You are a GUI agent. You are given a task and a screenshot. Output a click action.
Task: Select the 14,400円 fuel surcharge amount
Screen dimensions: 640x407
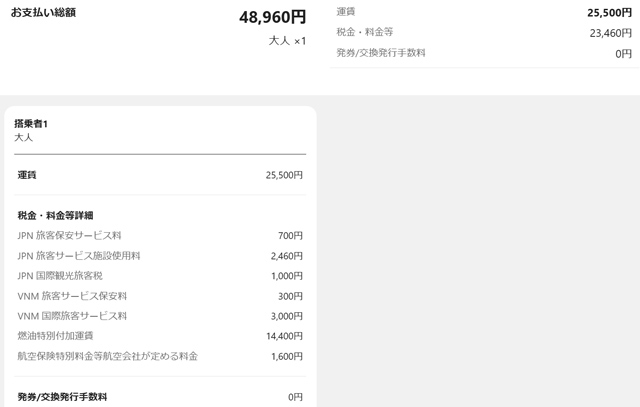(284, 336)
